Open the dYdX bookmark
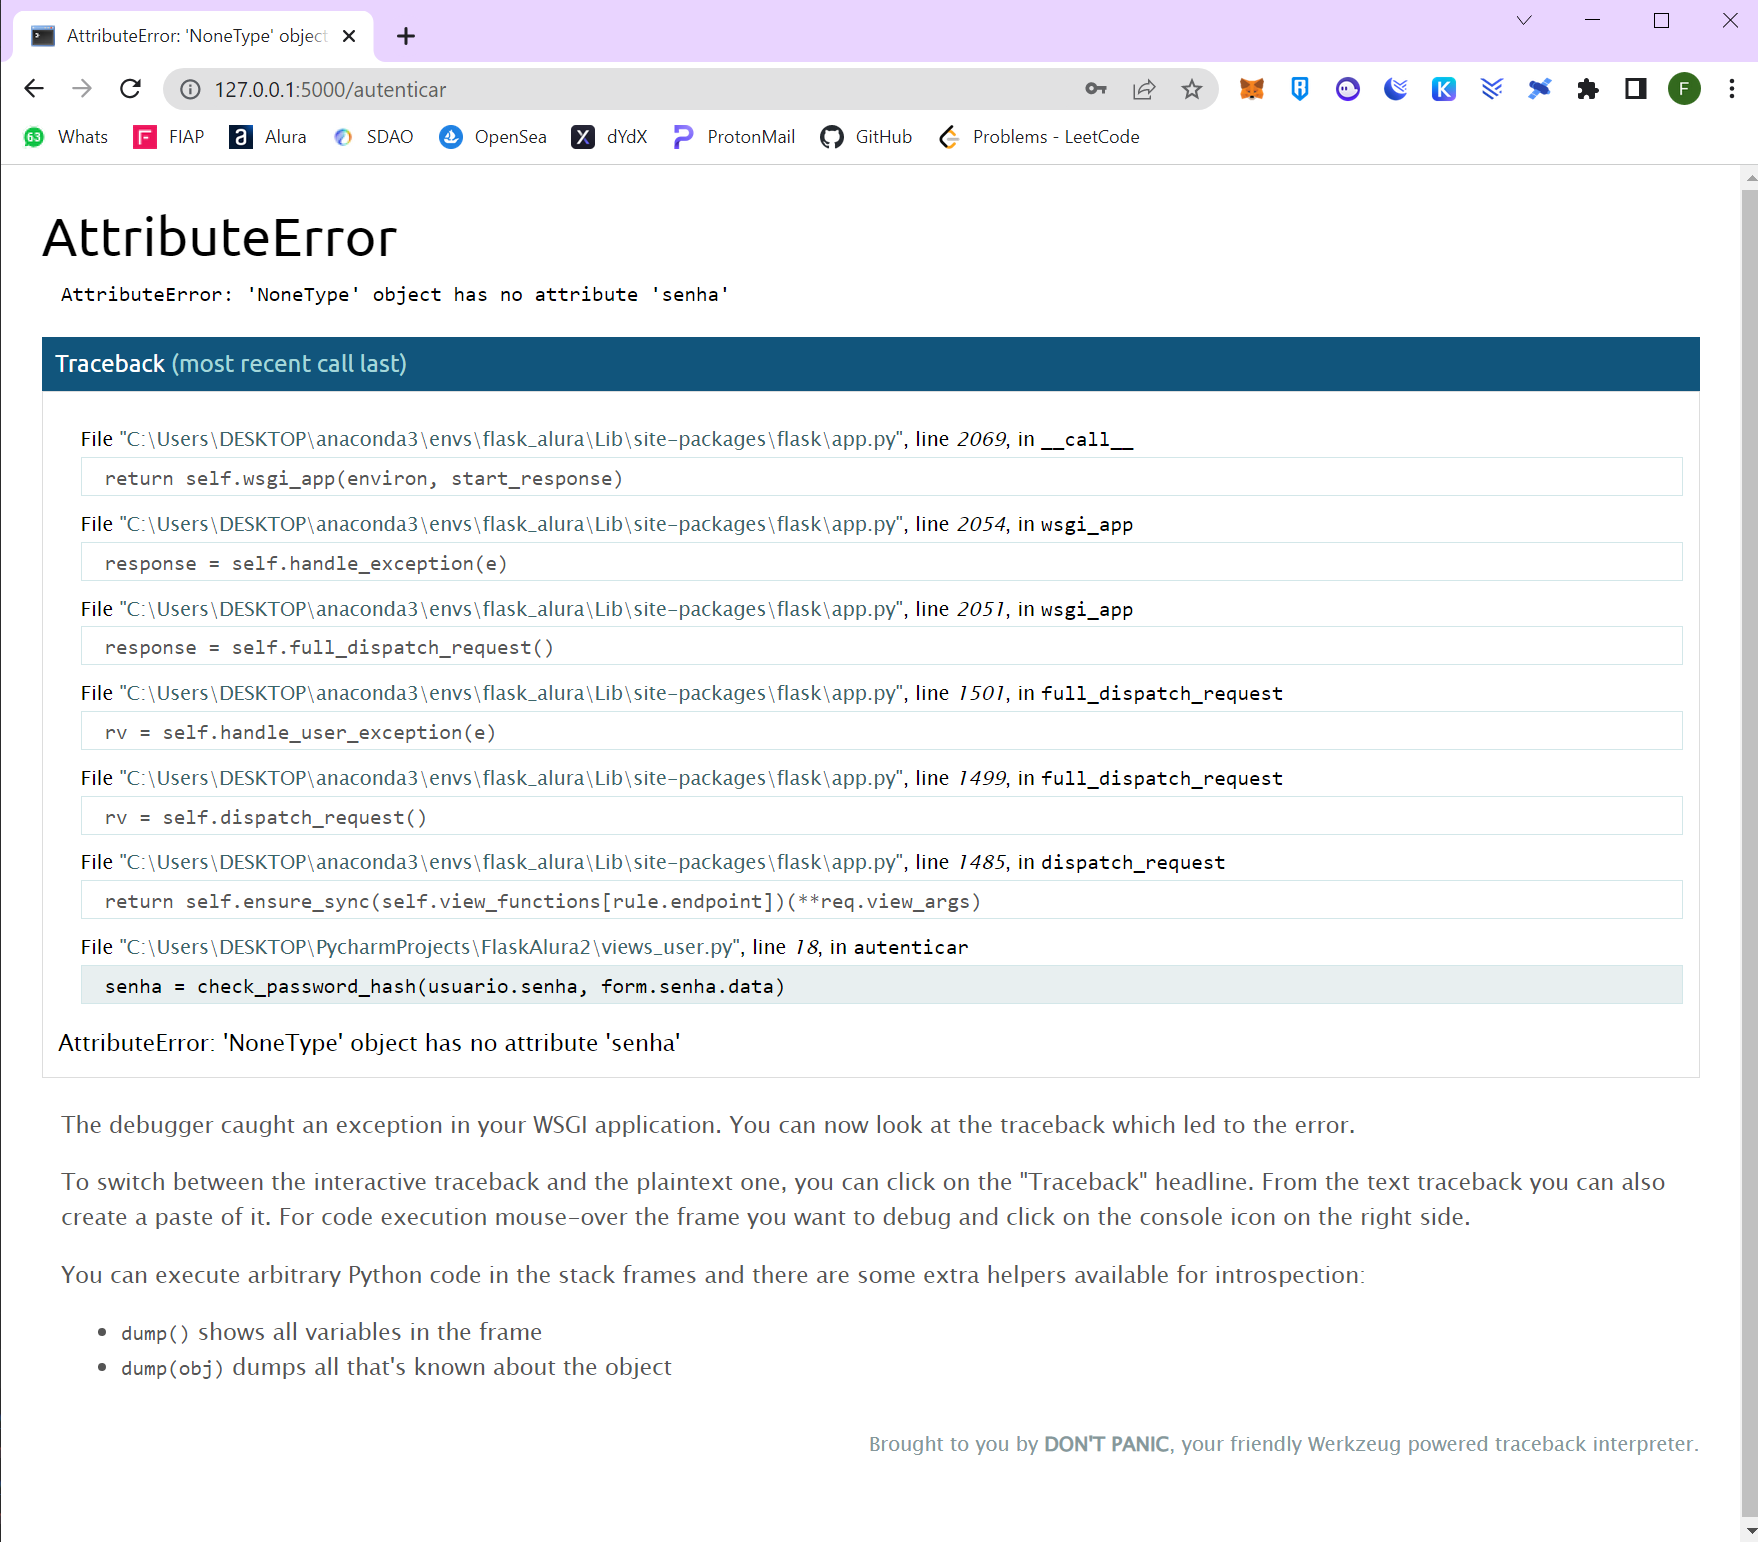The width and height of the screenshot is (1758, 1542). click(x=610, y=137)
